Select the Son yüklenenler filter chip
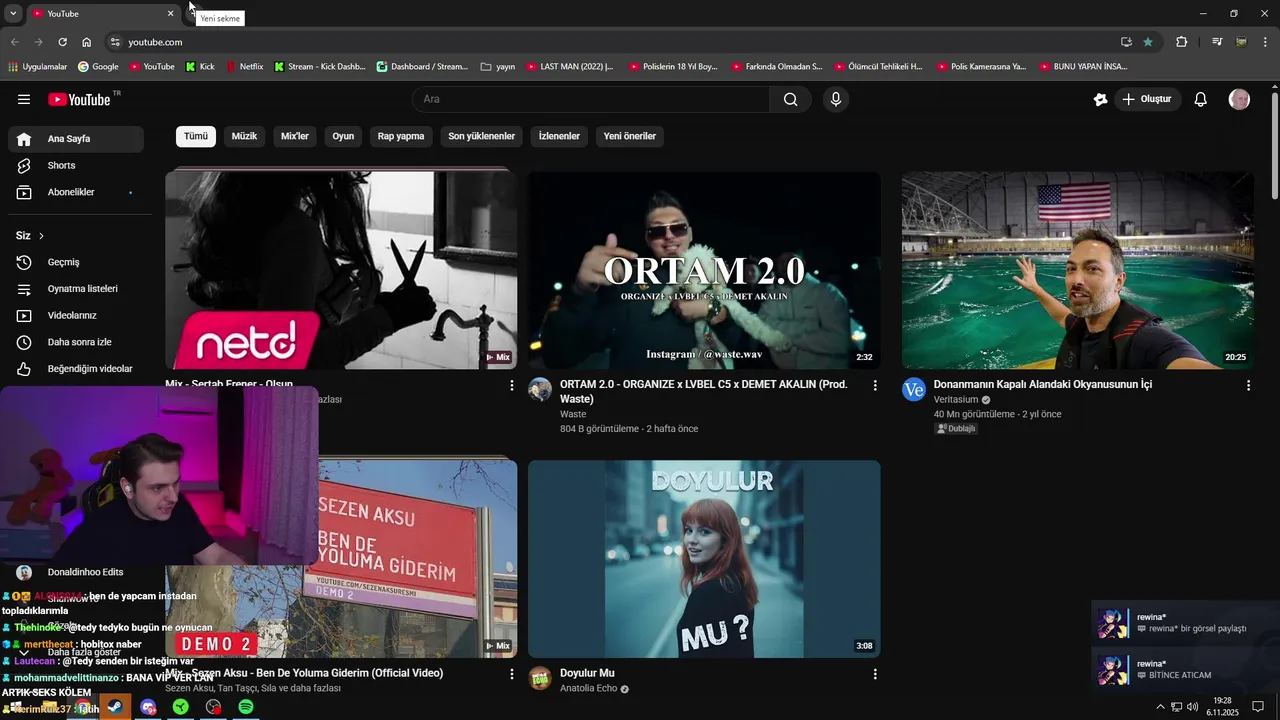 (x=481, y=136)
